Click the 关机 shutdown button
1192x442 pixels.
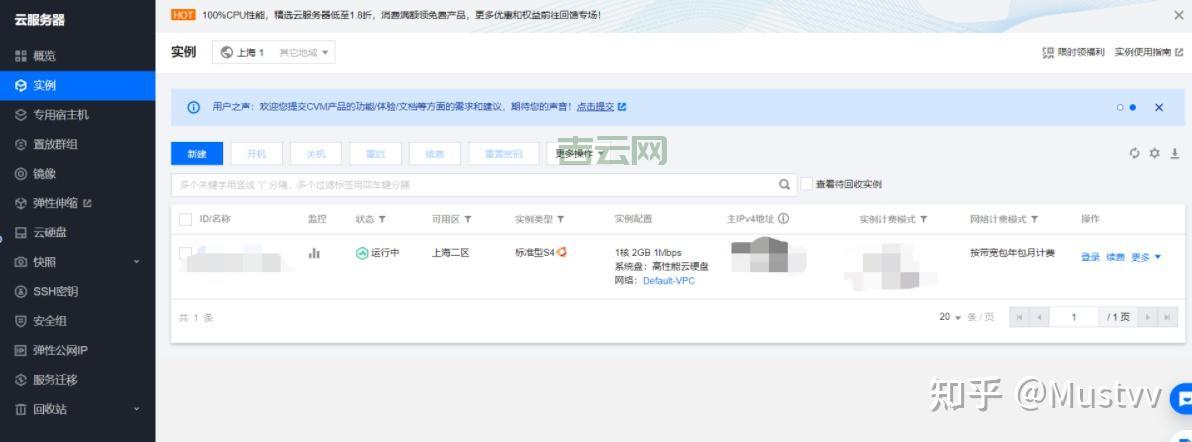pos(315,154)
